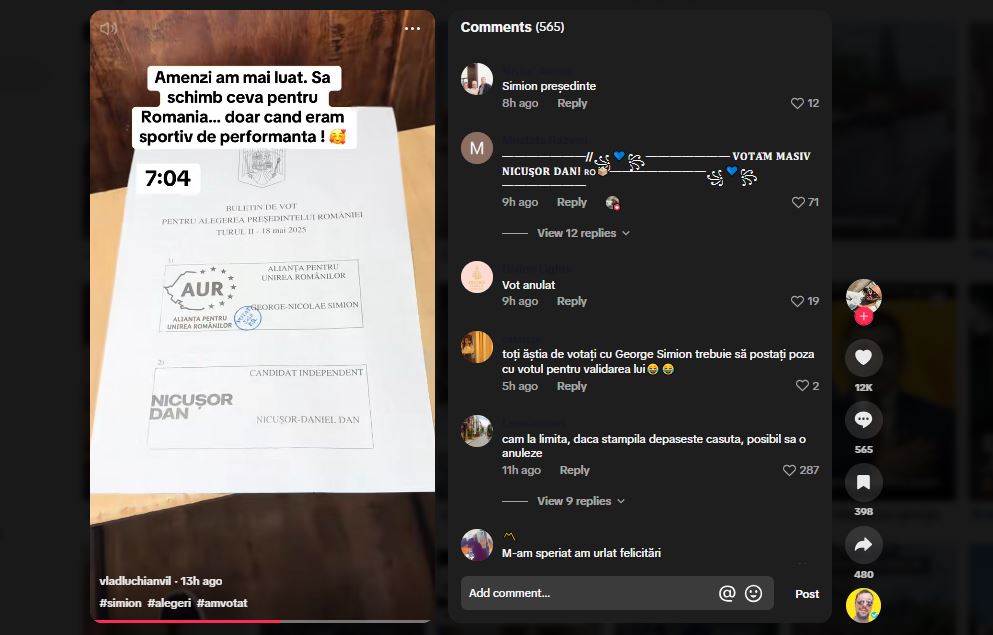Mute the video with the speaker icon
993x635 pixels.
pyautogui.click(x=108, y=28)
